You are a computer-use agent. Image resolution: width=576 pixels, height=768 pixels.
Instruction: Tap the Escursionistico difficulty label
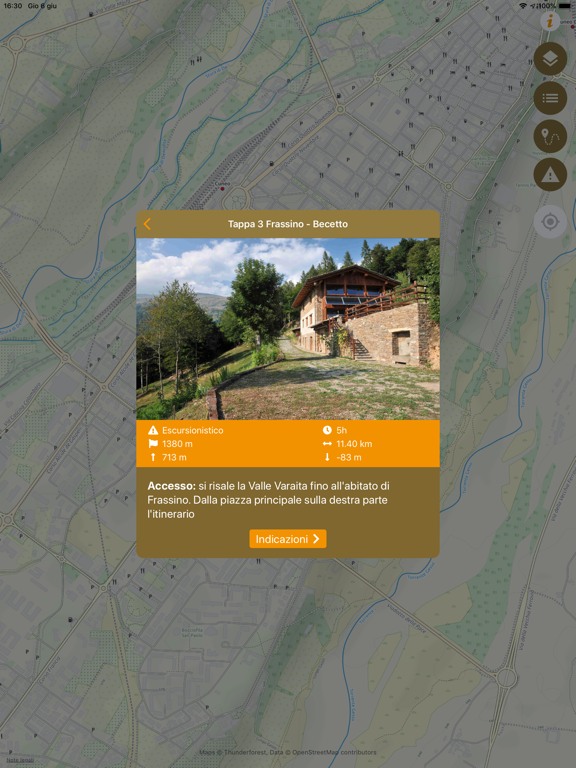tap(192, 430)
